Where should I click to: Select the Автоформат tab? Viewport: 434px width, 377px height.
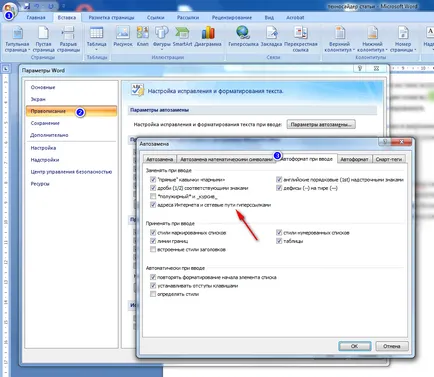point(354,159)
